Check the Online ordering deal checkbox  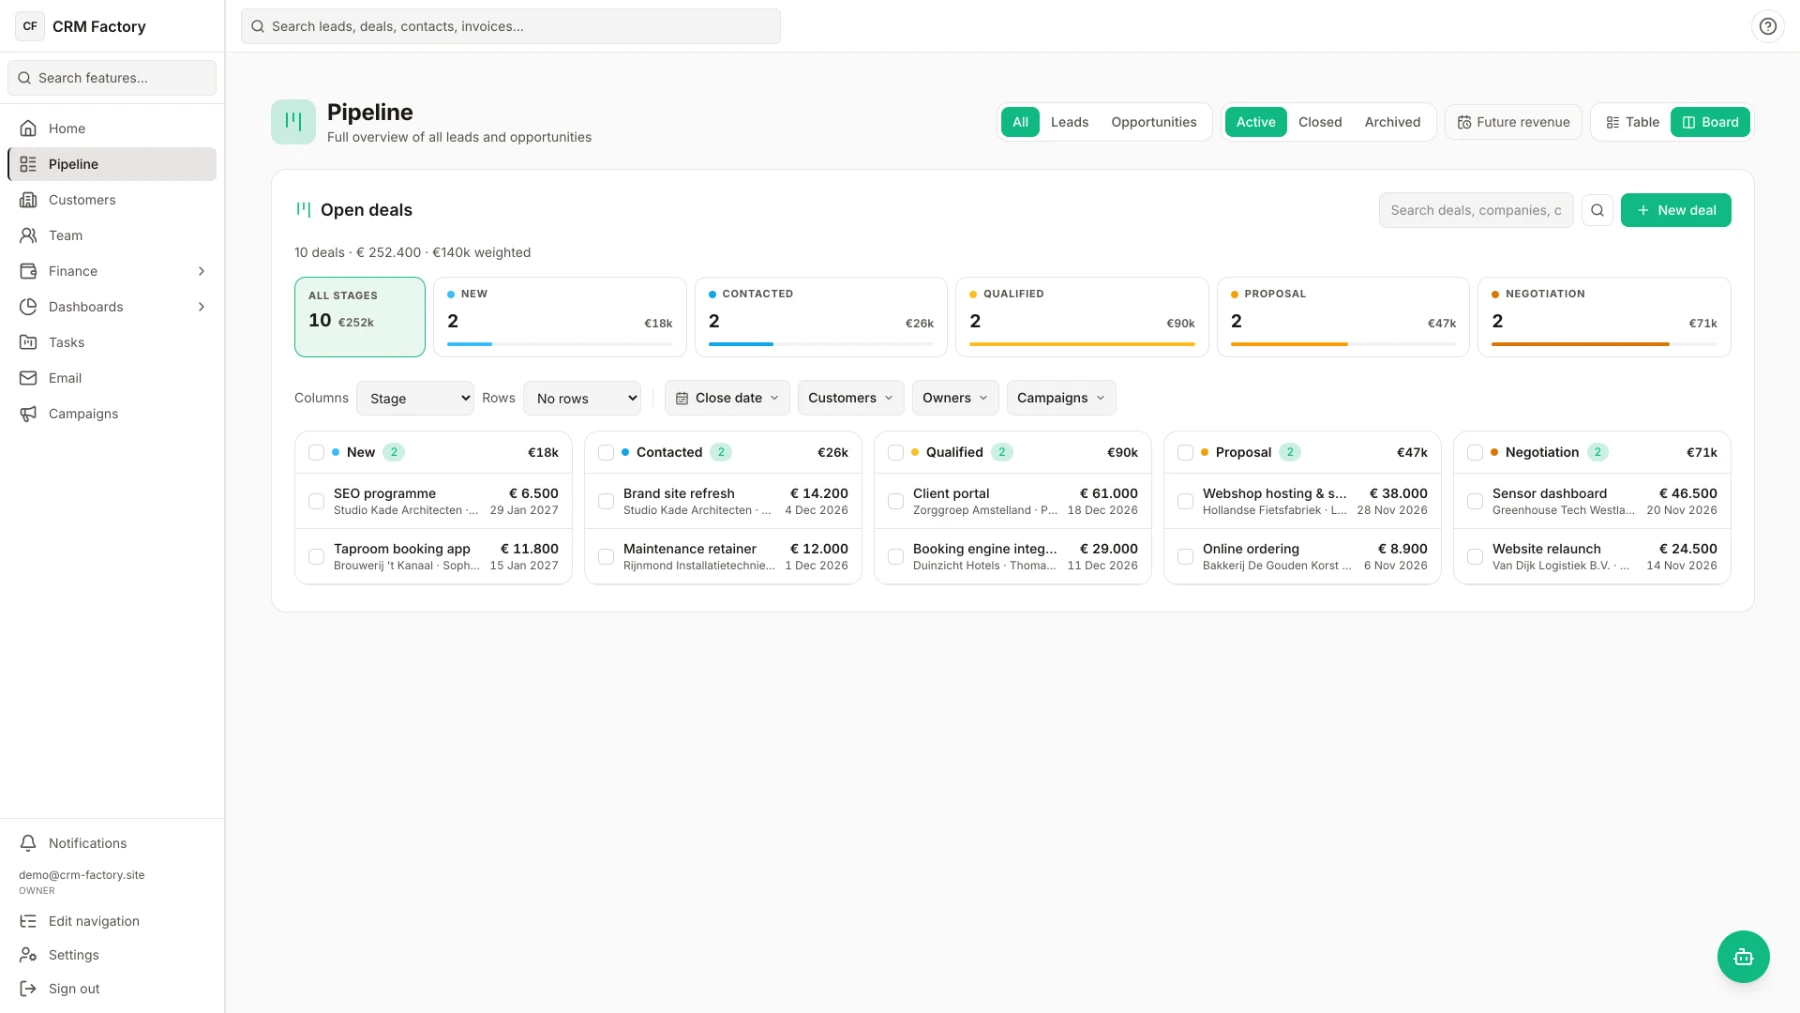pos(1185,557)
